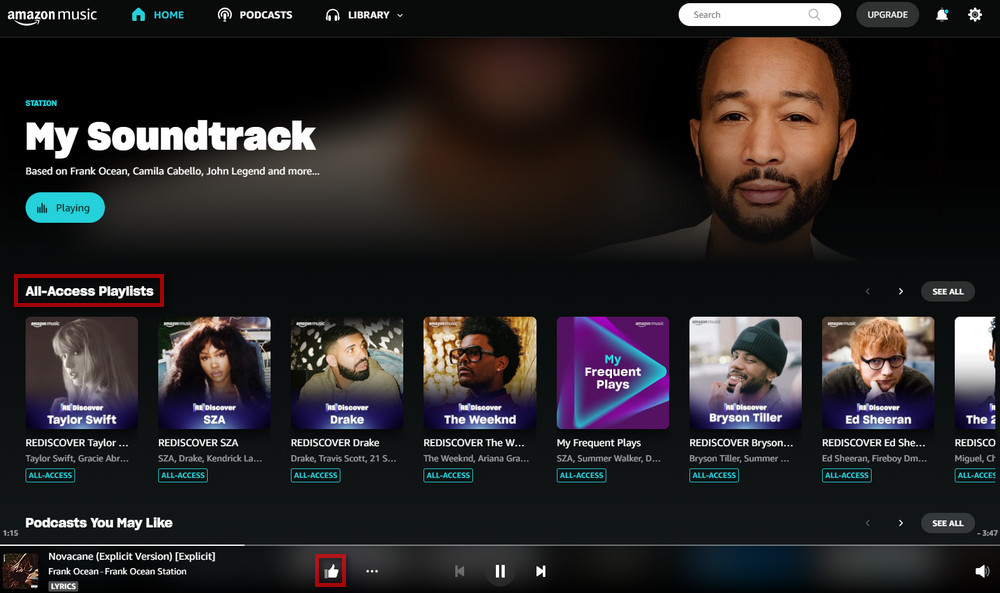Viewport: 1000px width, 593px height.
Task: Click ALL-ACCESS badge under REDISCOVER The Weeknd
Action: point(448,475)
